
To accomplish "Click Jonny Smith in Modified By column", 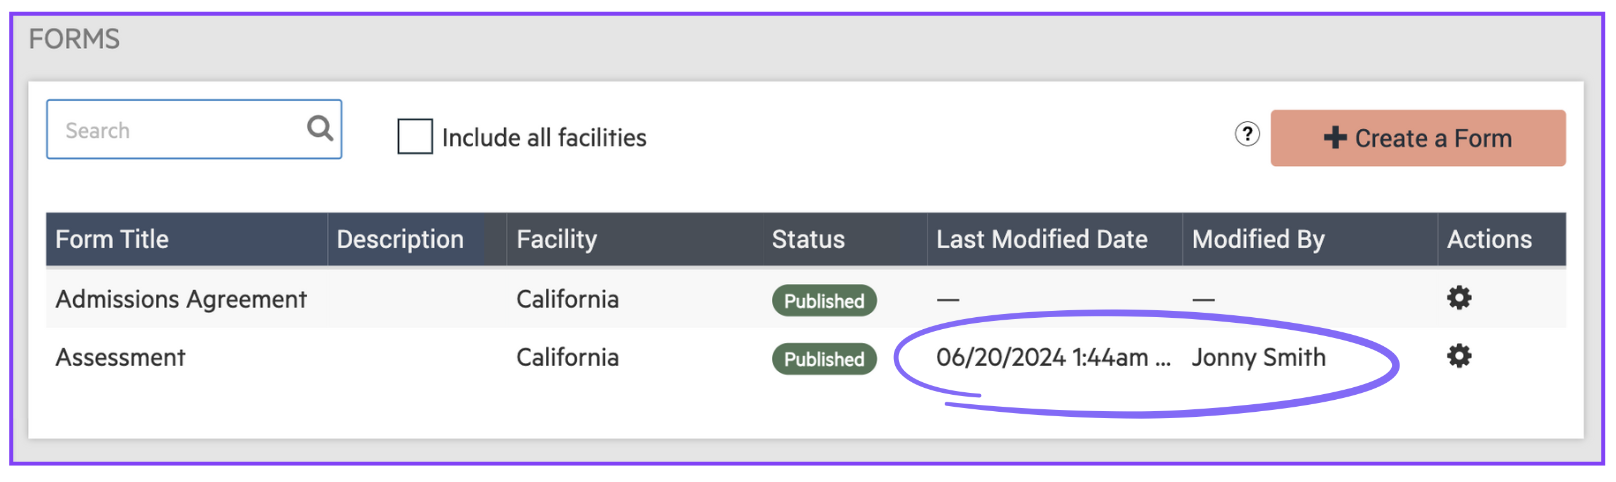I will (x=1258, y=357).
